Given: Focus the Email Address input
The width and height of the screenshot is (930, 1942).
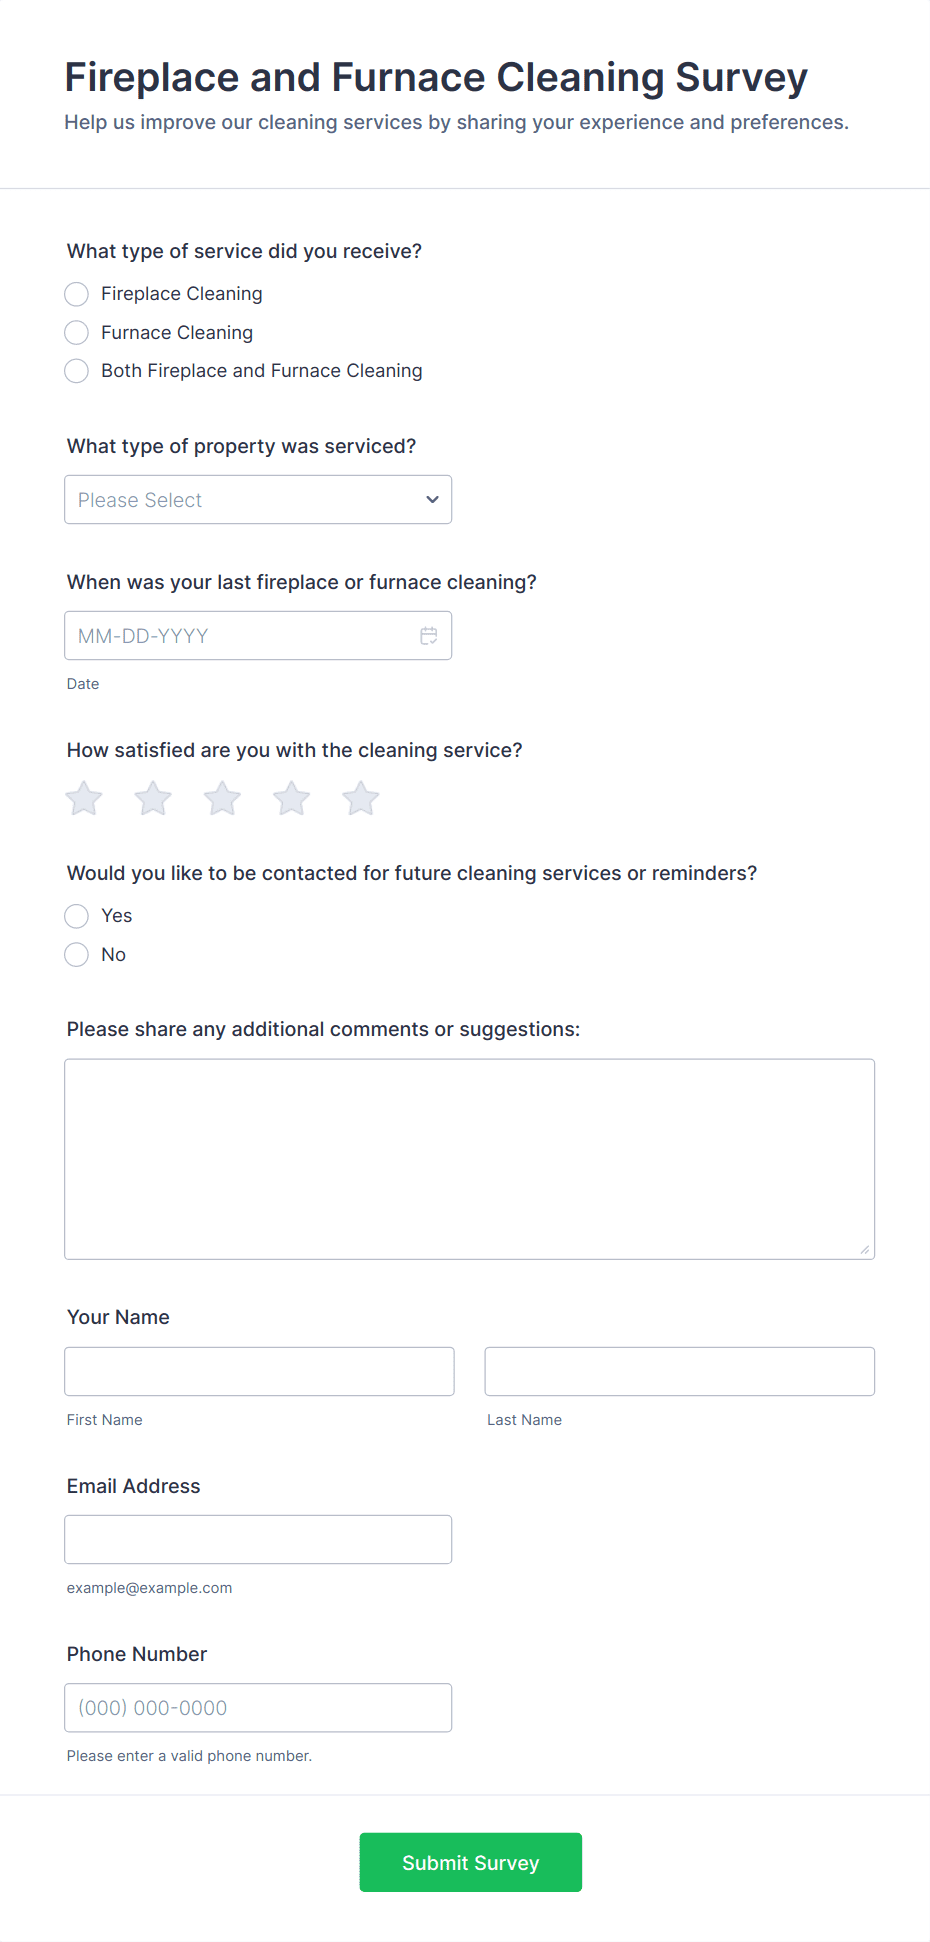Looking at the screenshot, I should [258, 1539].
